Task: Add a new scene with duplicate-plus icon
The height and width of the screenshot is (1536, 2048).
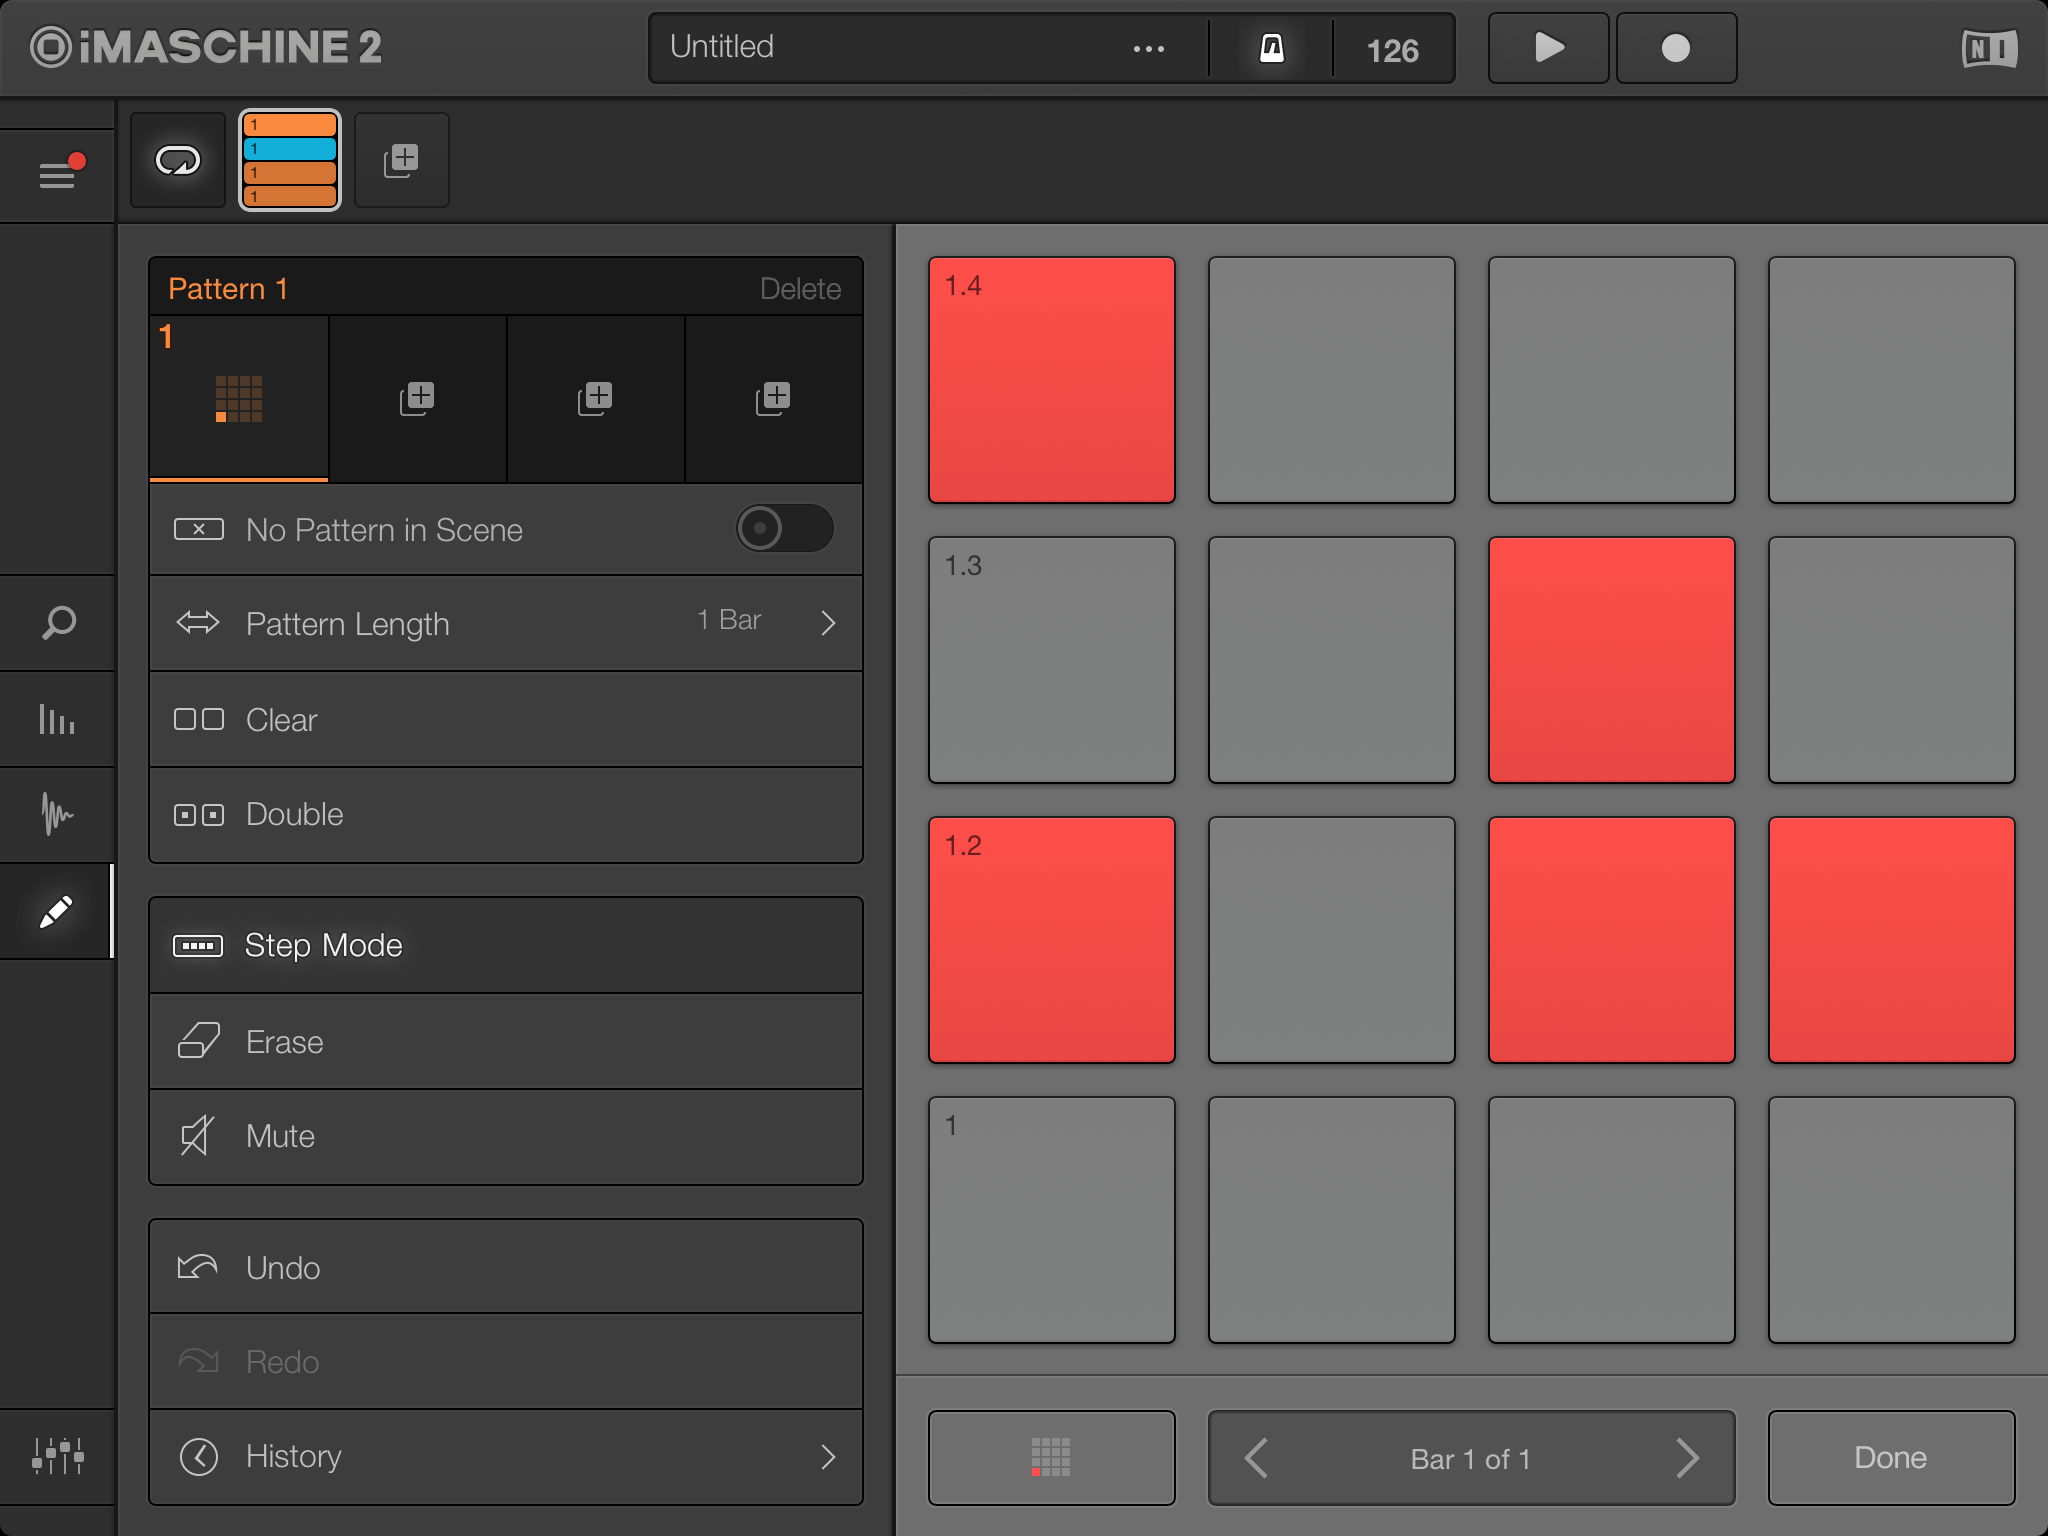Action: point(402,160)
